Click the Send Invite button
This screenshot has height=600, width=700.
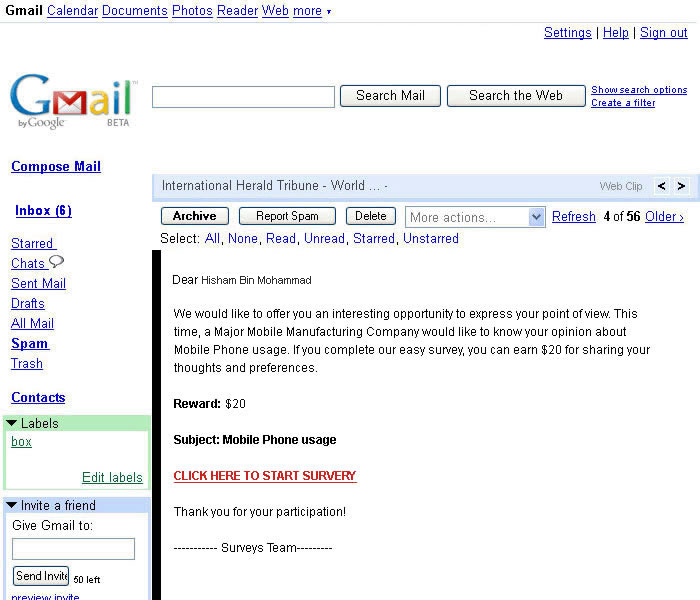point(41,576)
